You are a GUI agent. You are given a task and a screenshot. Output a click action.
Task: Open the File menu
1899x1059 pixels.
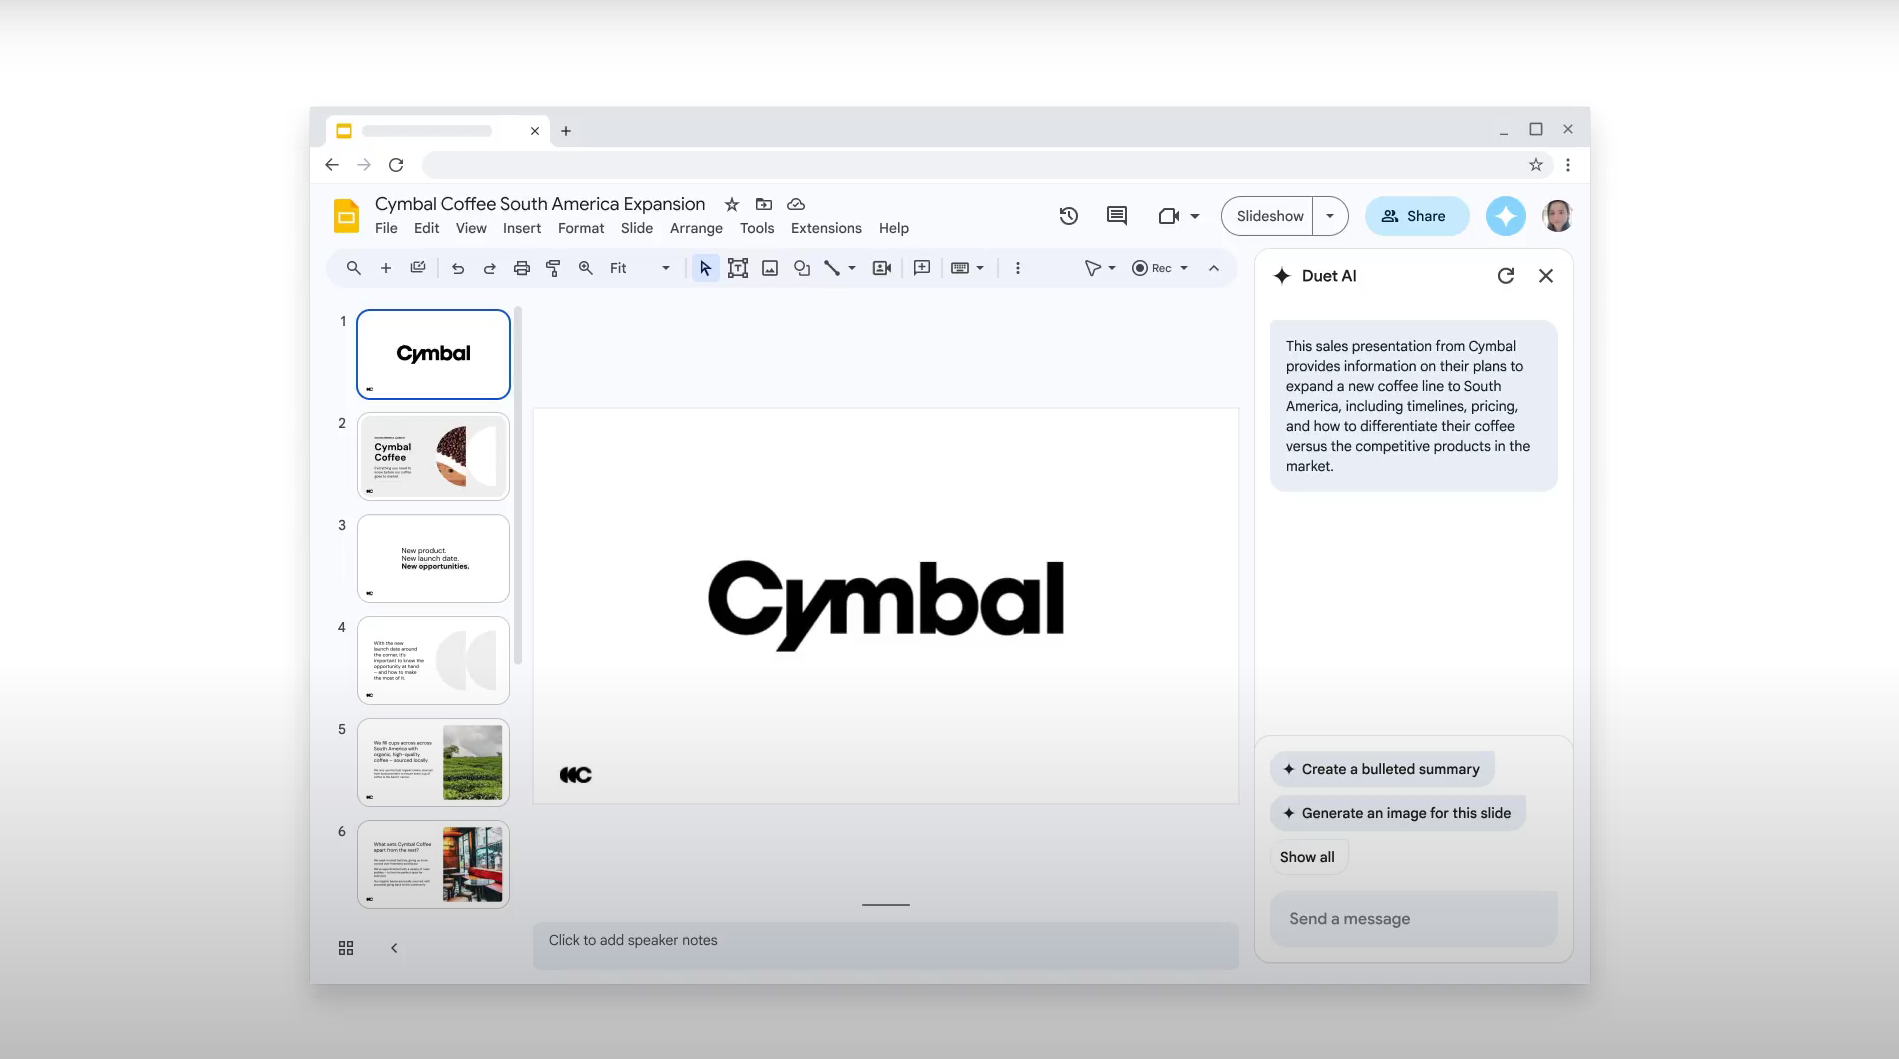coord(386,228)
